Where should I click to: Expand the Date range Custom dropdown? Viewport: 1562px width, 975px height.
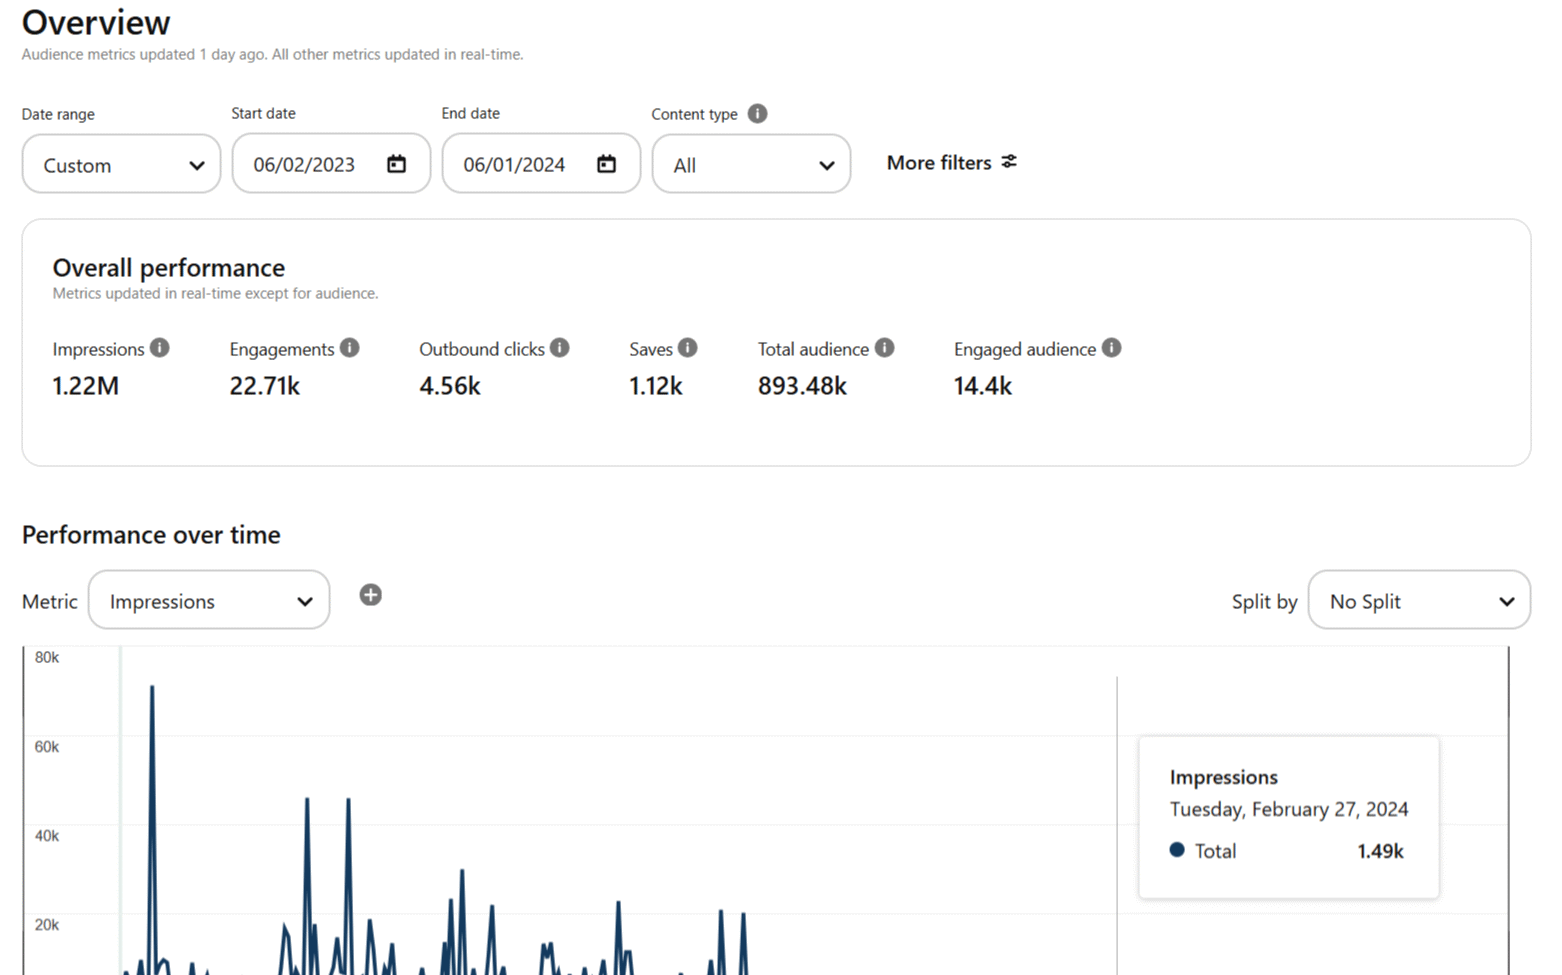[121, 165]
